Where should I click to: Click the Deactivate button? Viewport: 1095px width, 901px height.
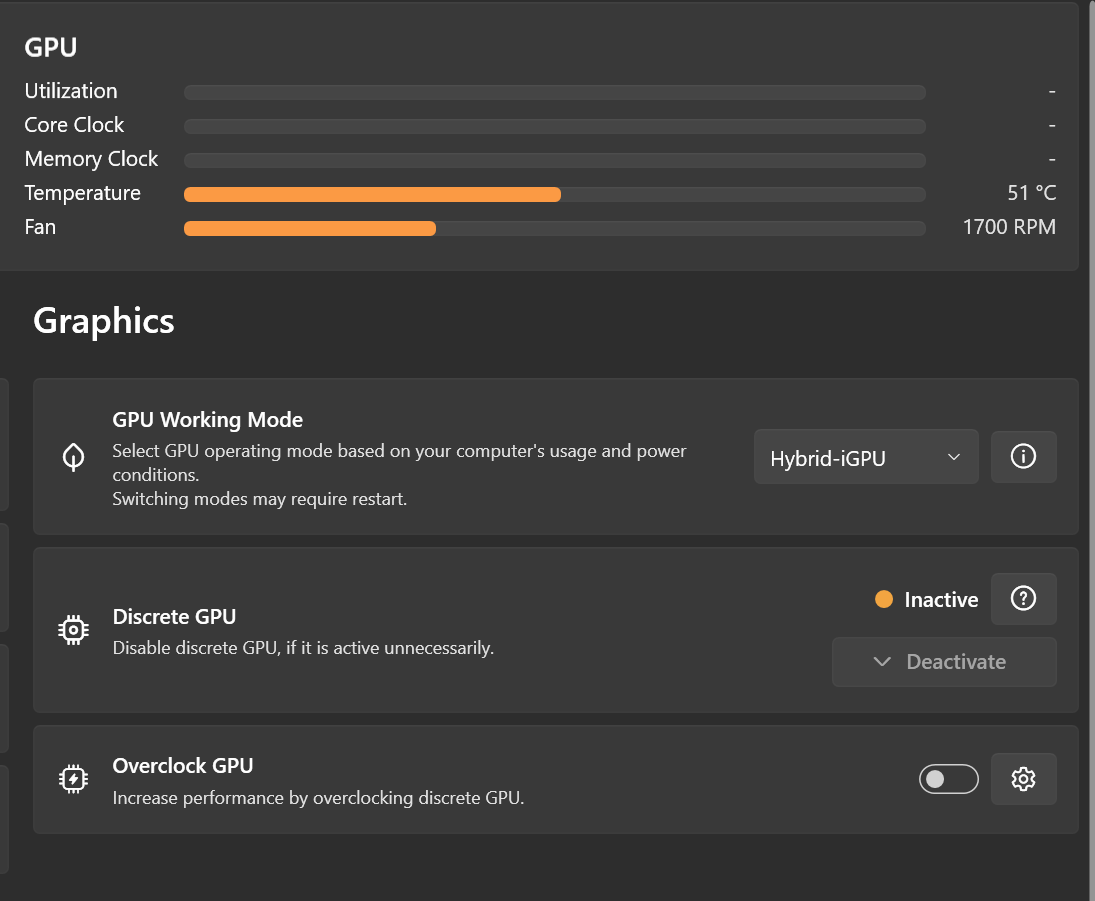957,661
